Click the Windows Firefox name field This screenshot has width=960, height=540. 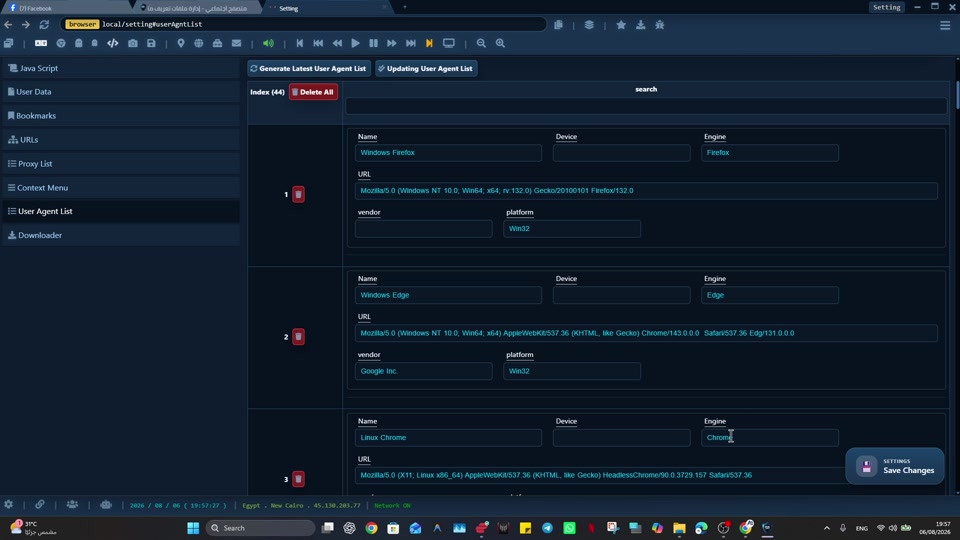click(448, 153)
